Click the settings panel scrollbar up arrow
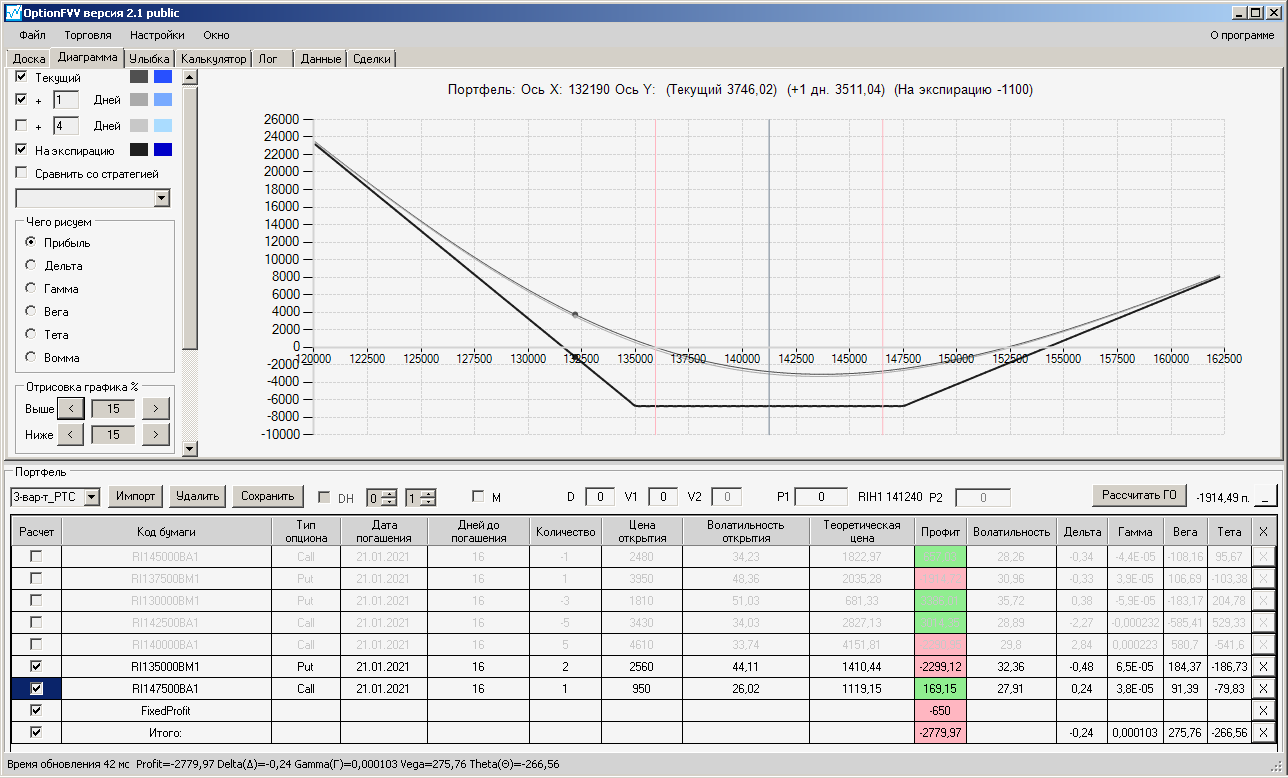 [190, 76]
